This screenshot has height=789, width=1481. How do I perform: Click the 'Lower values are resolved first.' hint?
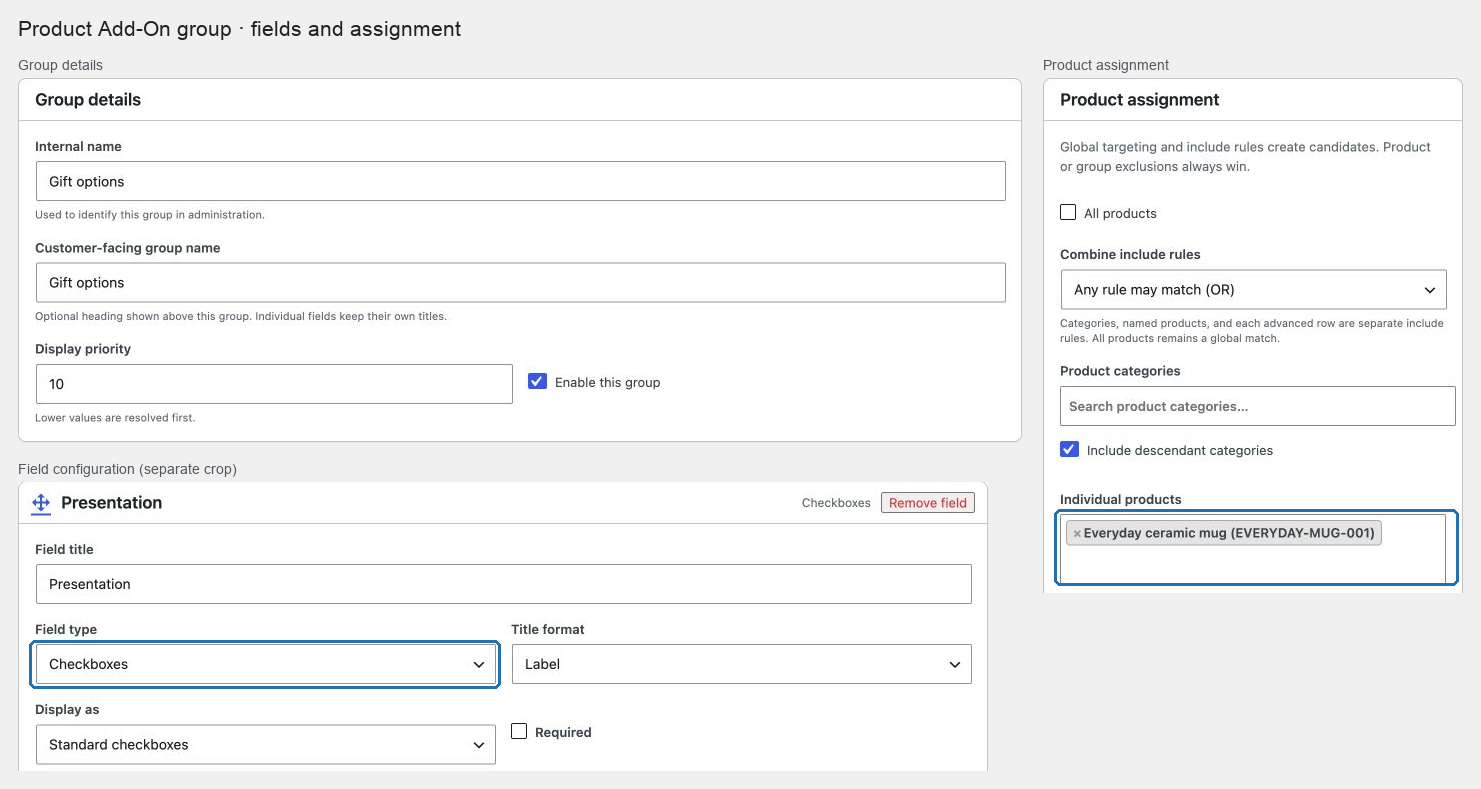(x=115, y=418)
